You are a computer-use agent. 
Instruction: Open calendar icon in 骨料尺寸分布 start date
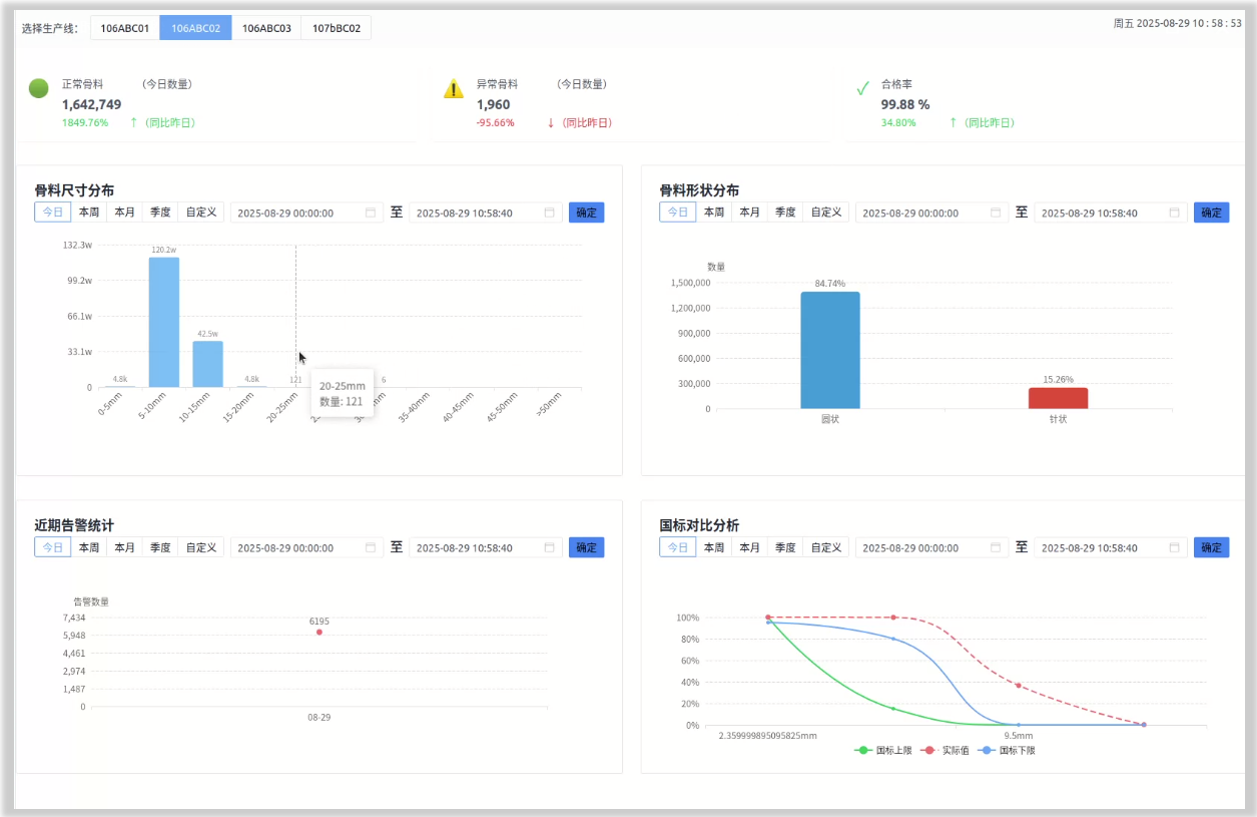[x=370, y=213]
